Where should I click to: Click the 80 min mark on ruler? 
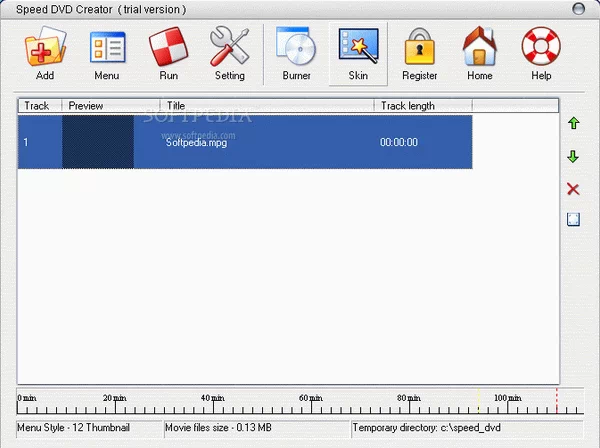[409, 398]
